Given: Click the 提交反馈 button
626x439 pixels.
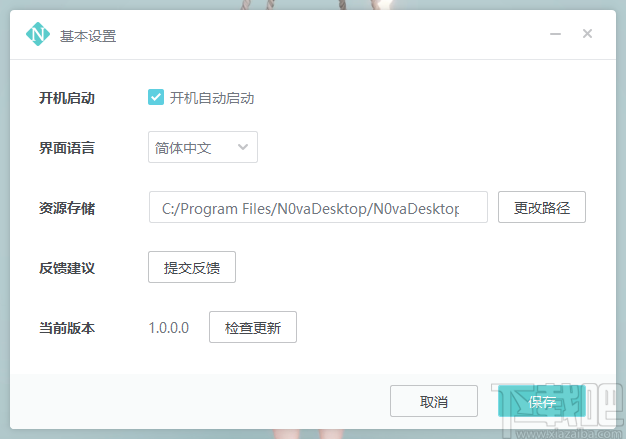Looking at the screenshot, I should pyautogui.click(x=192, y=267).
